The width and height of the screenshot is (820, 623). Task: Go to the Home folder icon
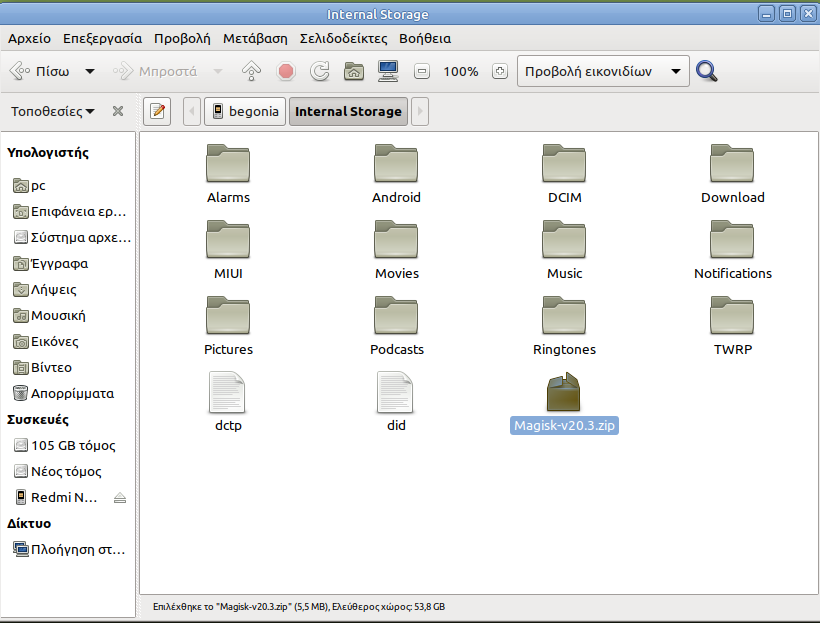[x=353, y=72]
